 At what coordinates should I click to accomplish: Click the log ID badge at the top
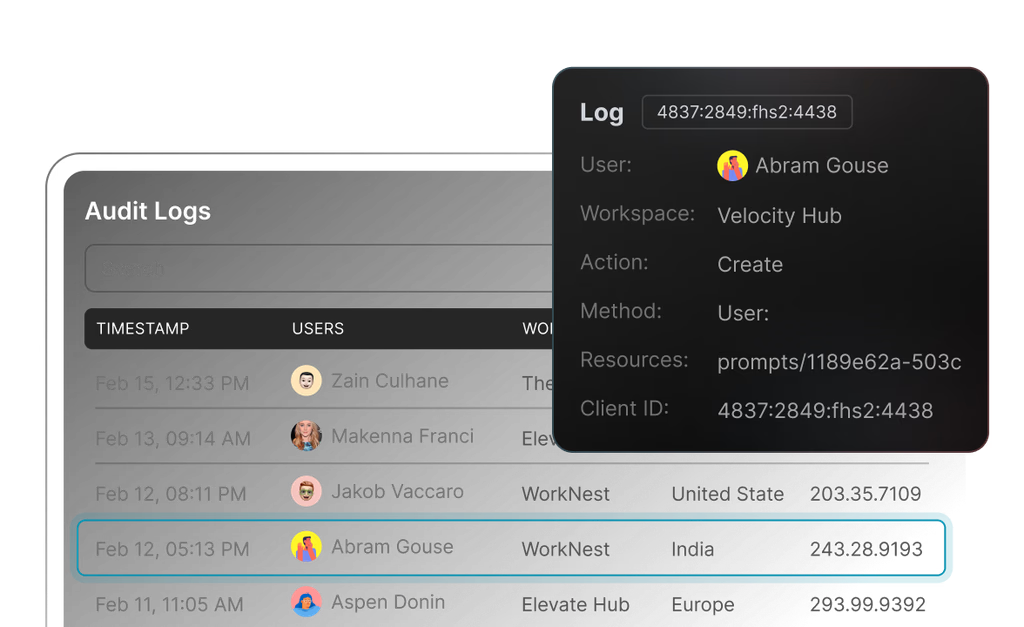point(746,112)
